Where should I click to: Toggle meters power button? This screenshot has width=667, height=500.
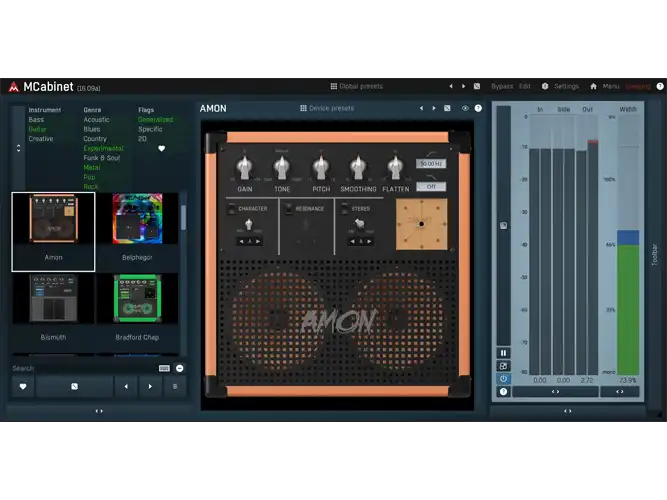tap(503, 379)
